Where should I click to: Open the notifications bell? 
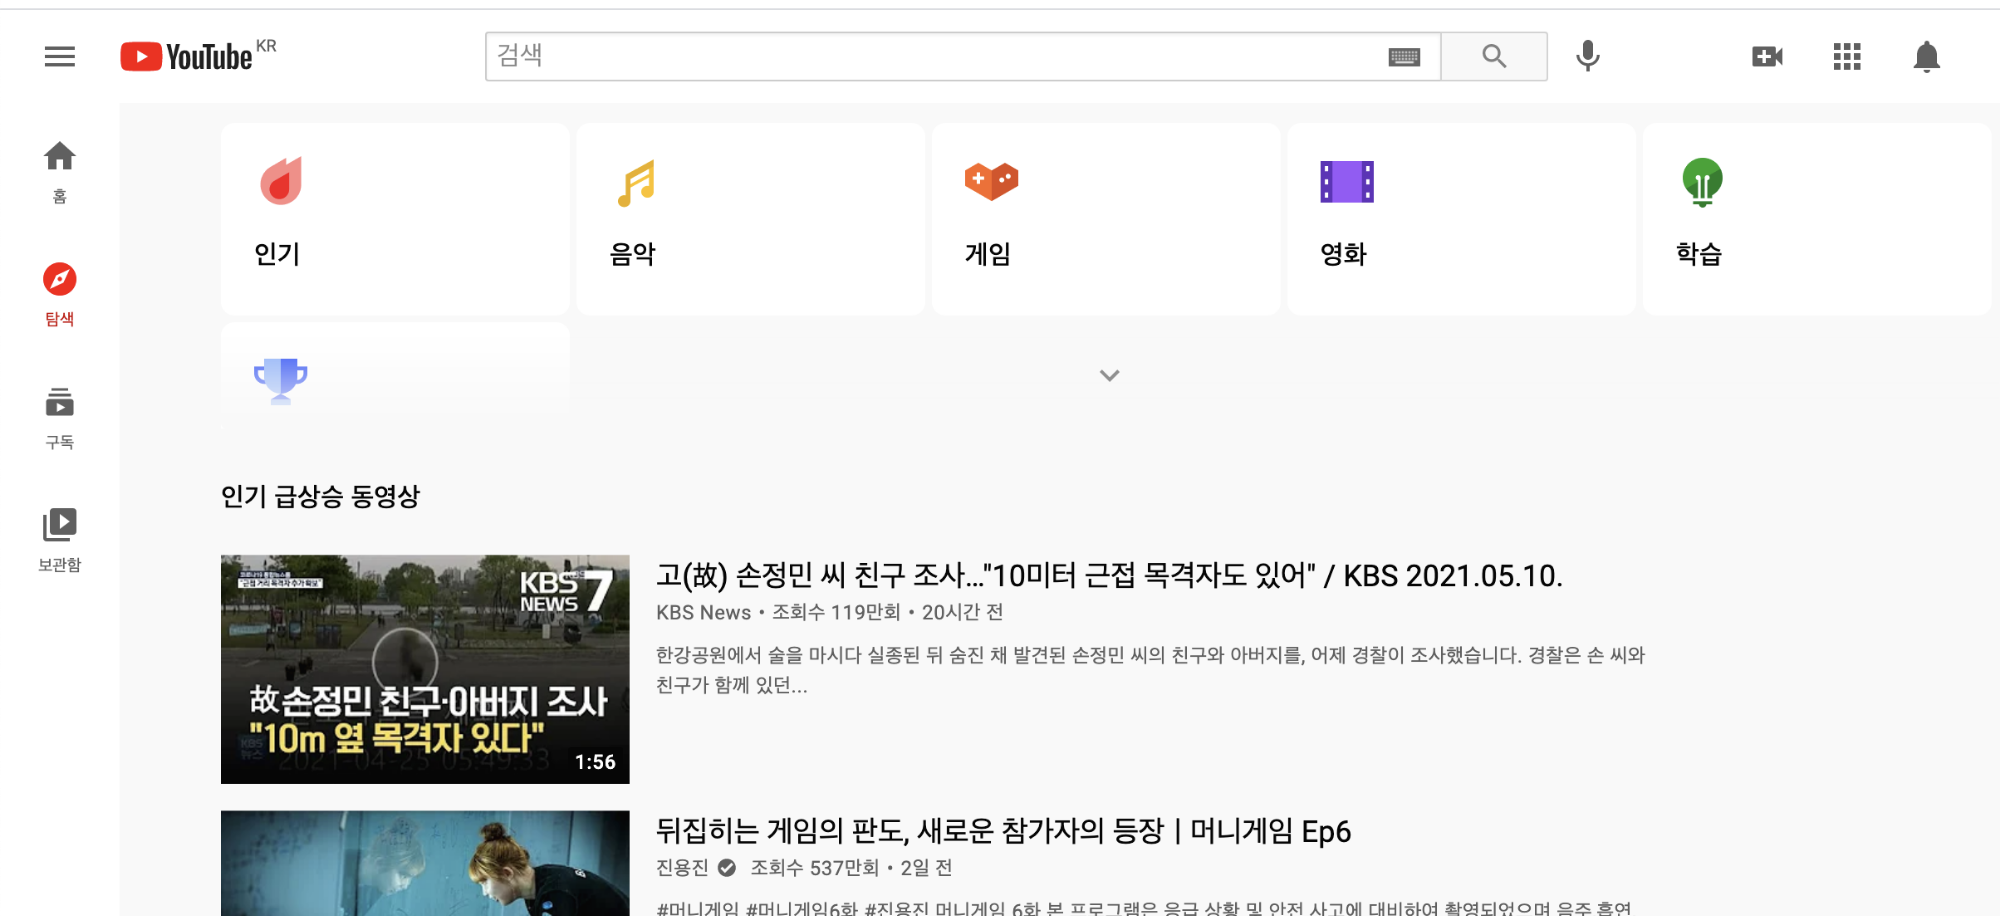pos(1926,57)
